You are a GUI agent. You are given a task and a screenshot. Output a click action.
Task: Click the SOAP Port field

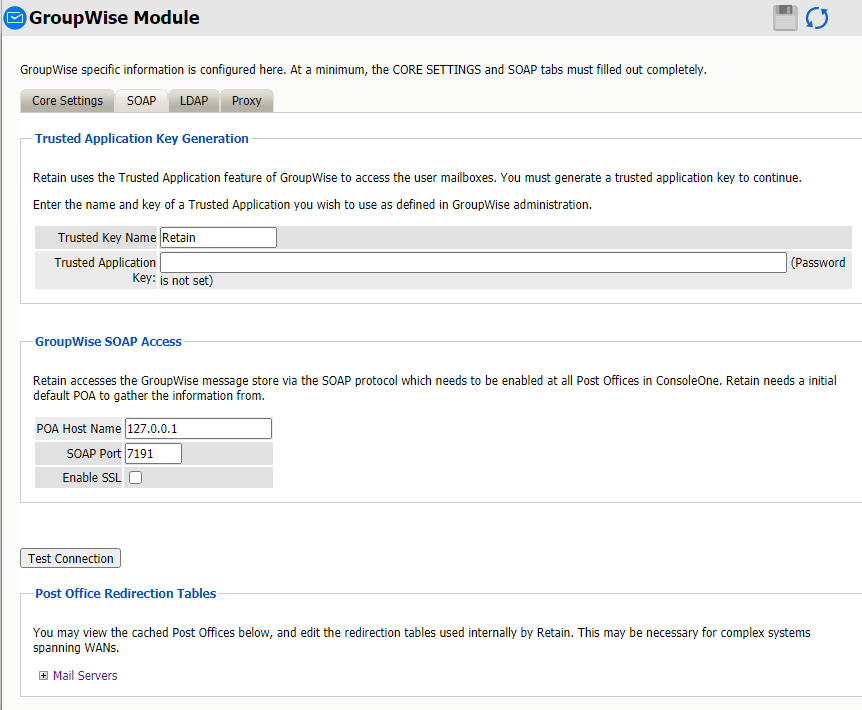coord(153,454)
